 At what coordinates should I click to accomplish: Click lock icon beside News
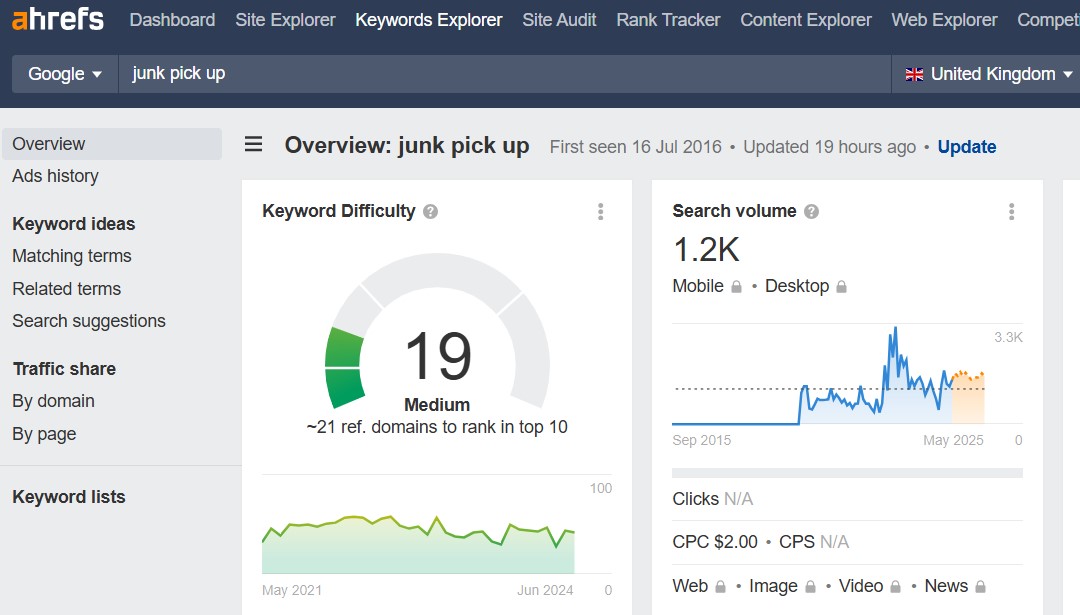click(x=982, y=587)
